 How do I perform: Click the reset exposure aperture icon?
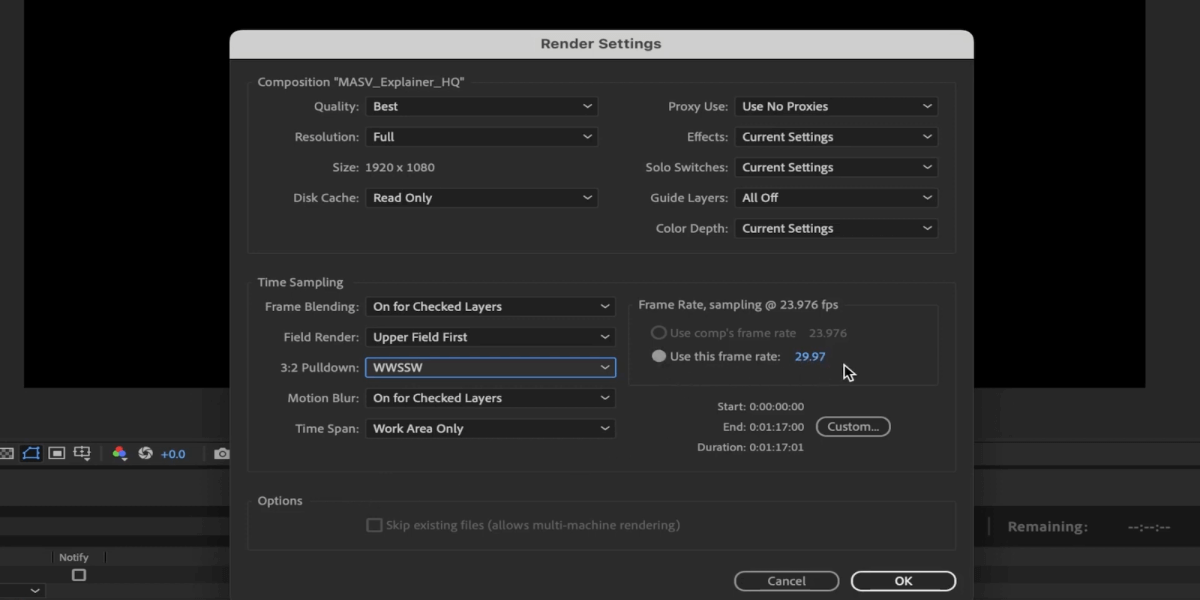click(x=145, y=453)
